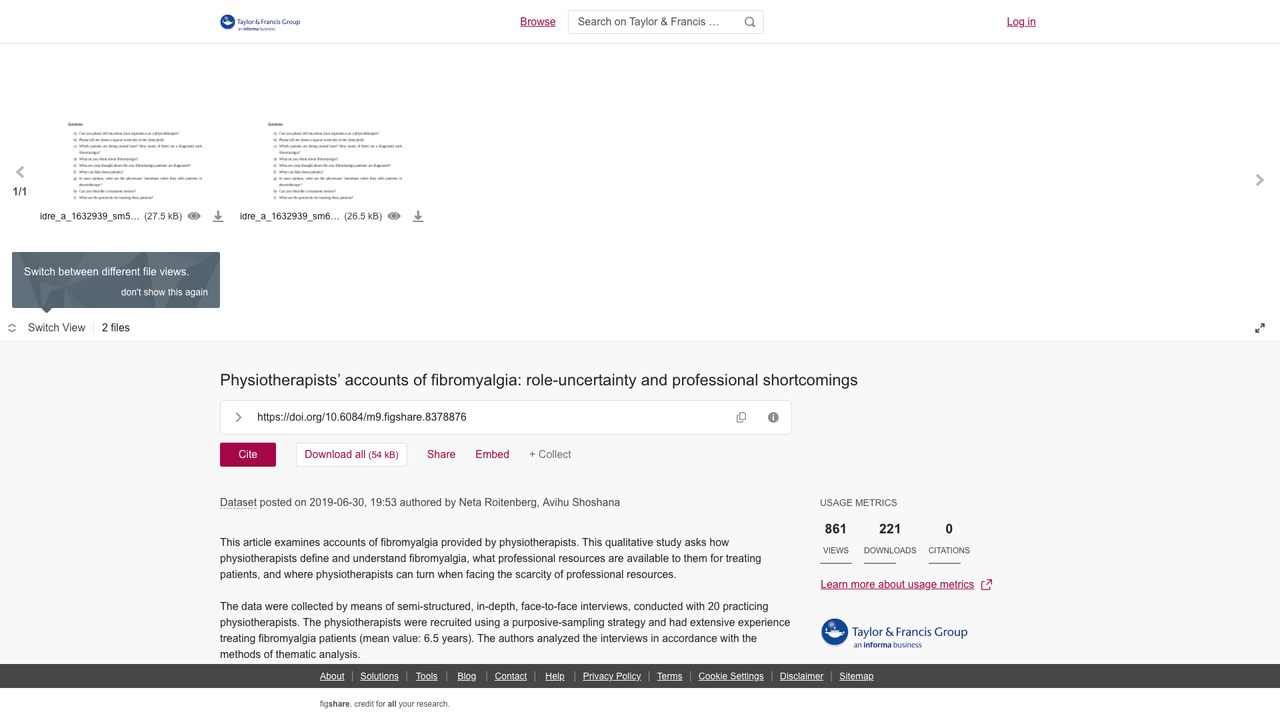Dismiss tooltip with don't show this again

pyautogui.click(x=165, y=292)
